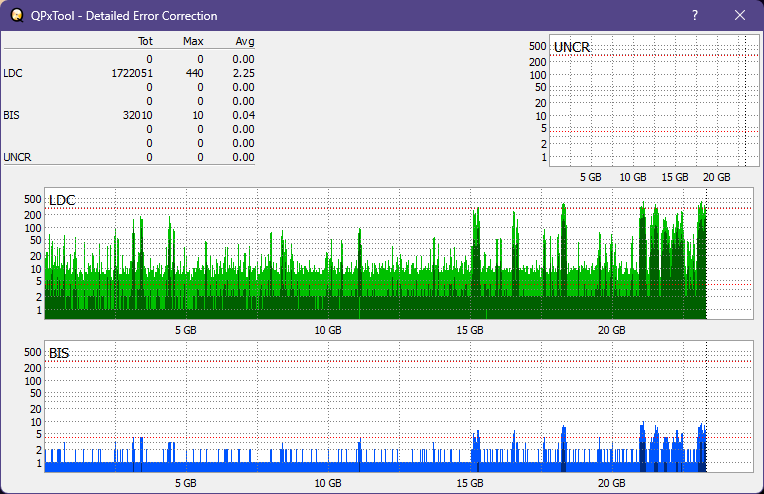Click the BIS total value 32010
Image resolution: width=764 pixels, height=494 pixels.
pos(137,115)
